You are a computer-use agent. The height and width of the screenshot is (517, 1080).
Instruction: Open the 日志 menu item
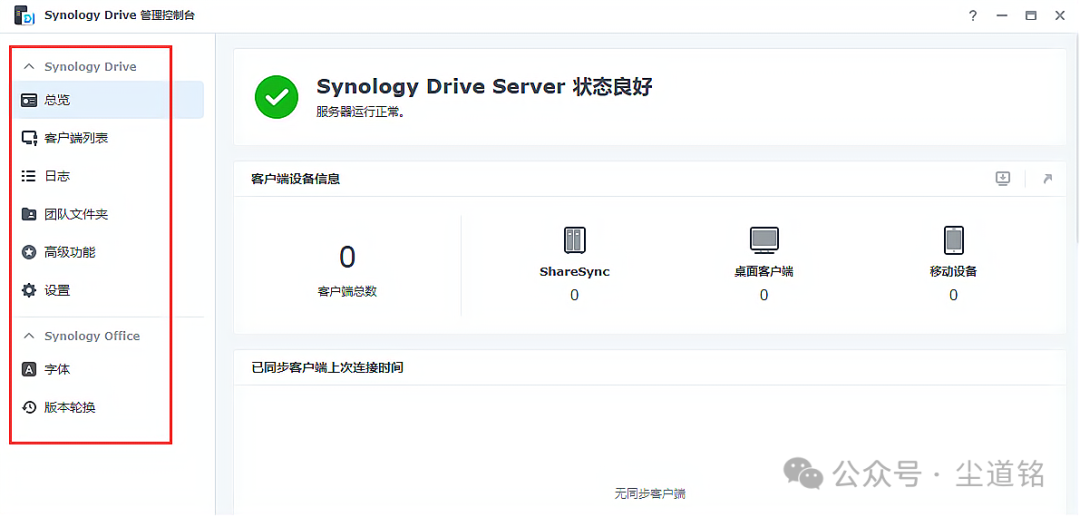[x=57, y=176]
